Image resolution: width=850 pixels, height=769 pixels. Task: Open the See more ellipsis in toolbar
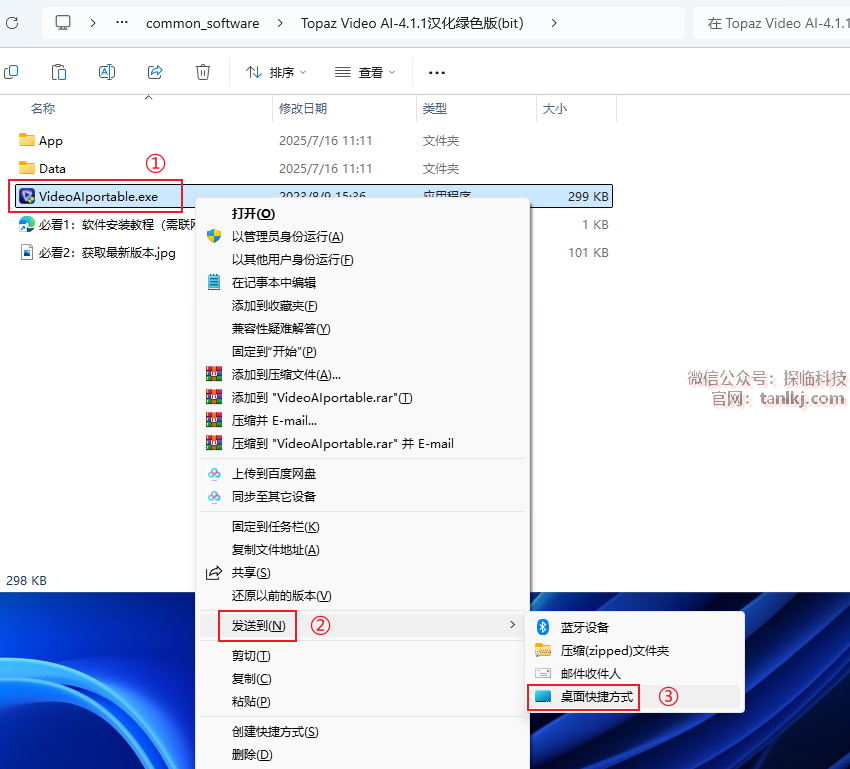point(436,73)
